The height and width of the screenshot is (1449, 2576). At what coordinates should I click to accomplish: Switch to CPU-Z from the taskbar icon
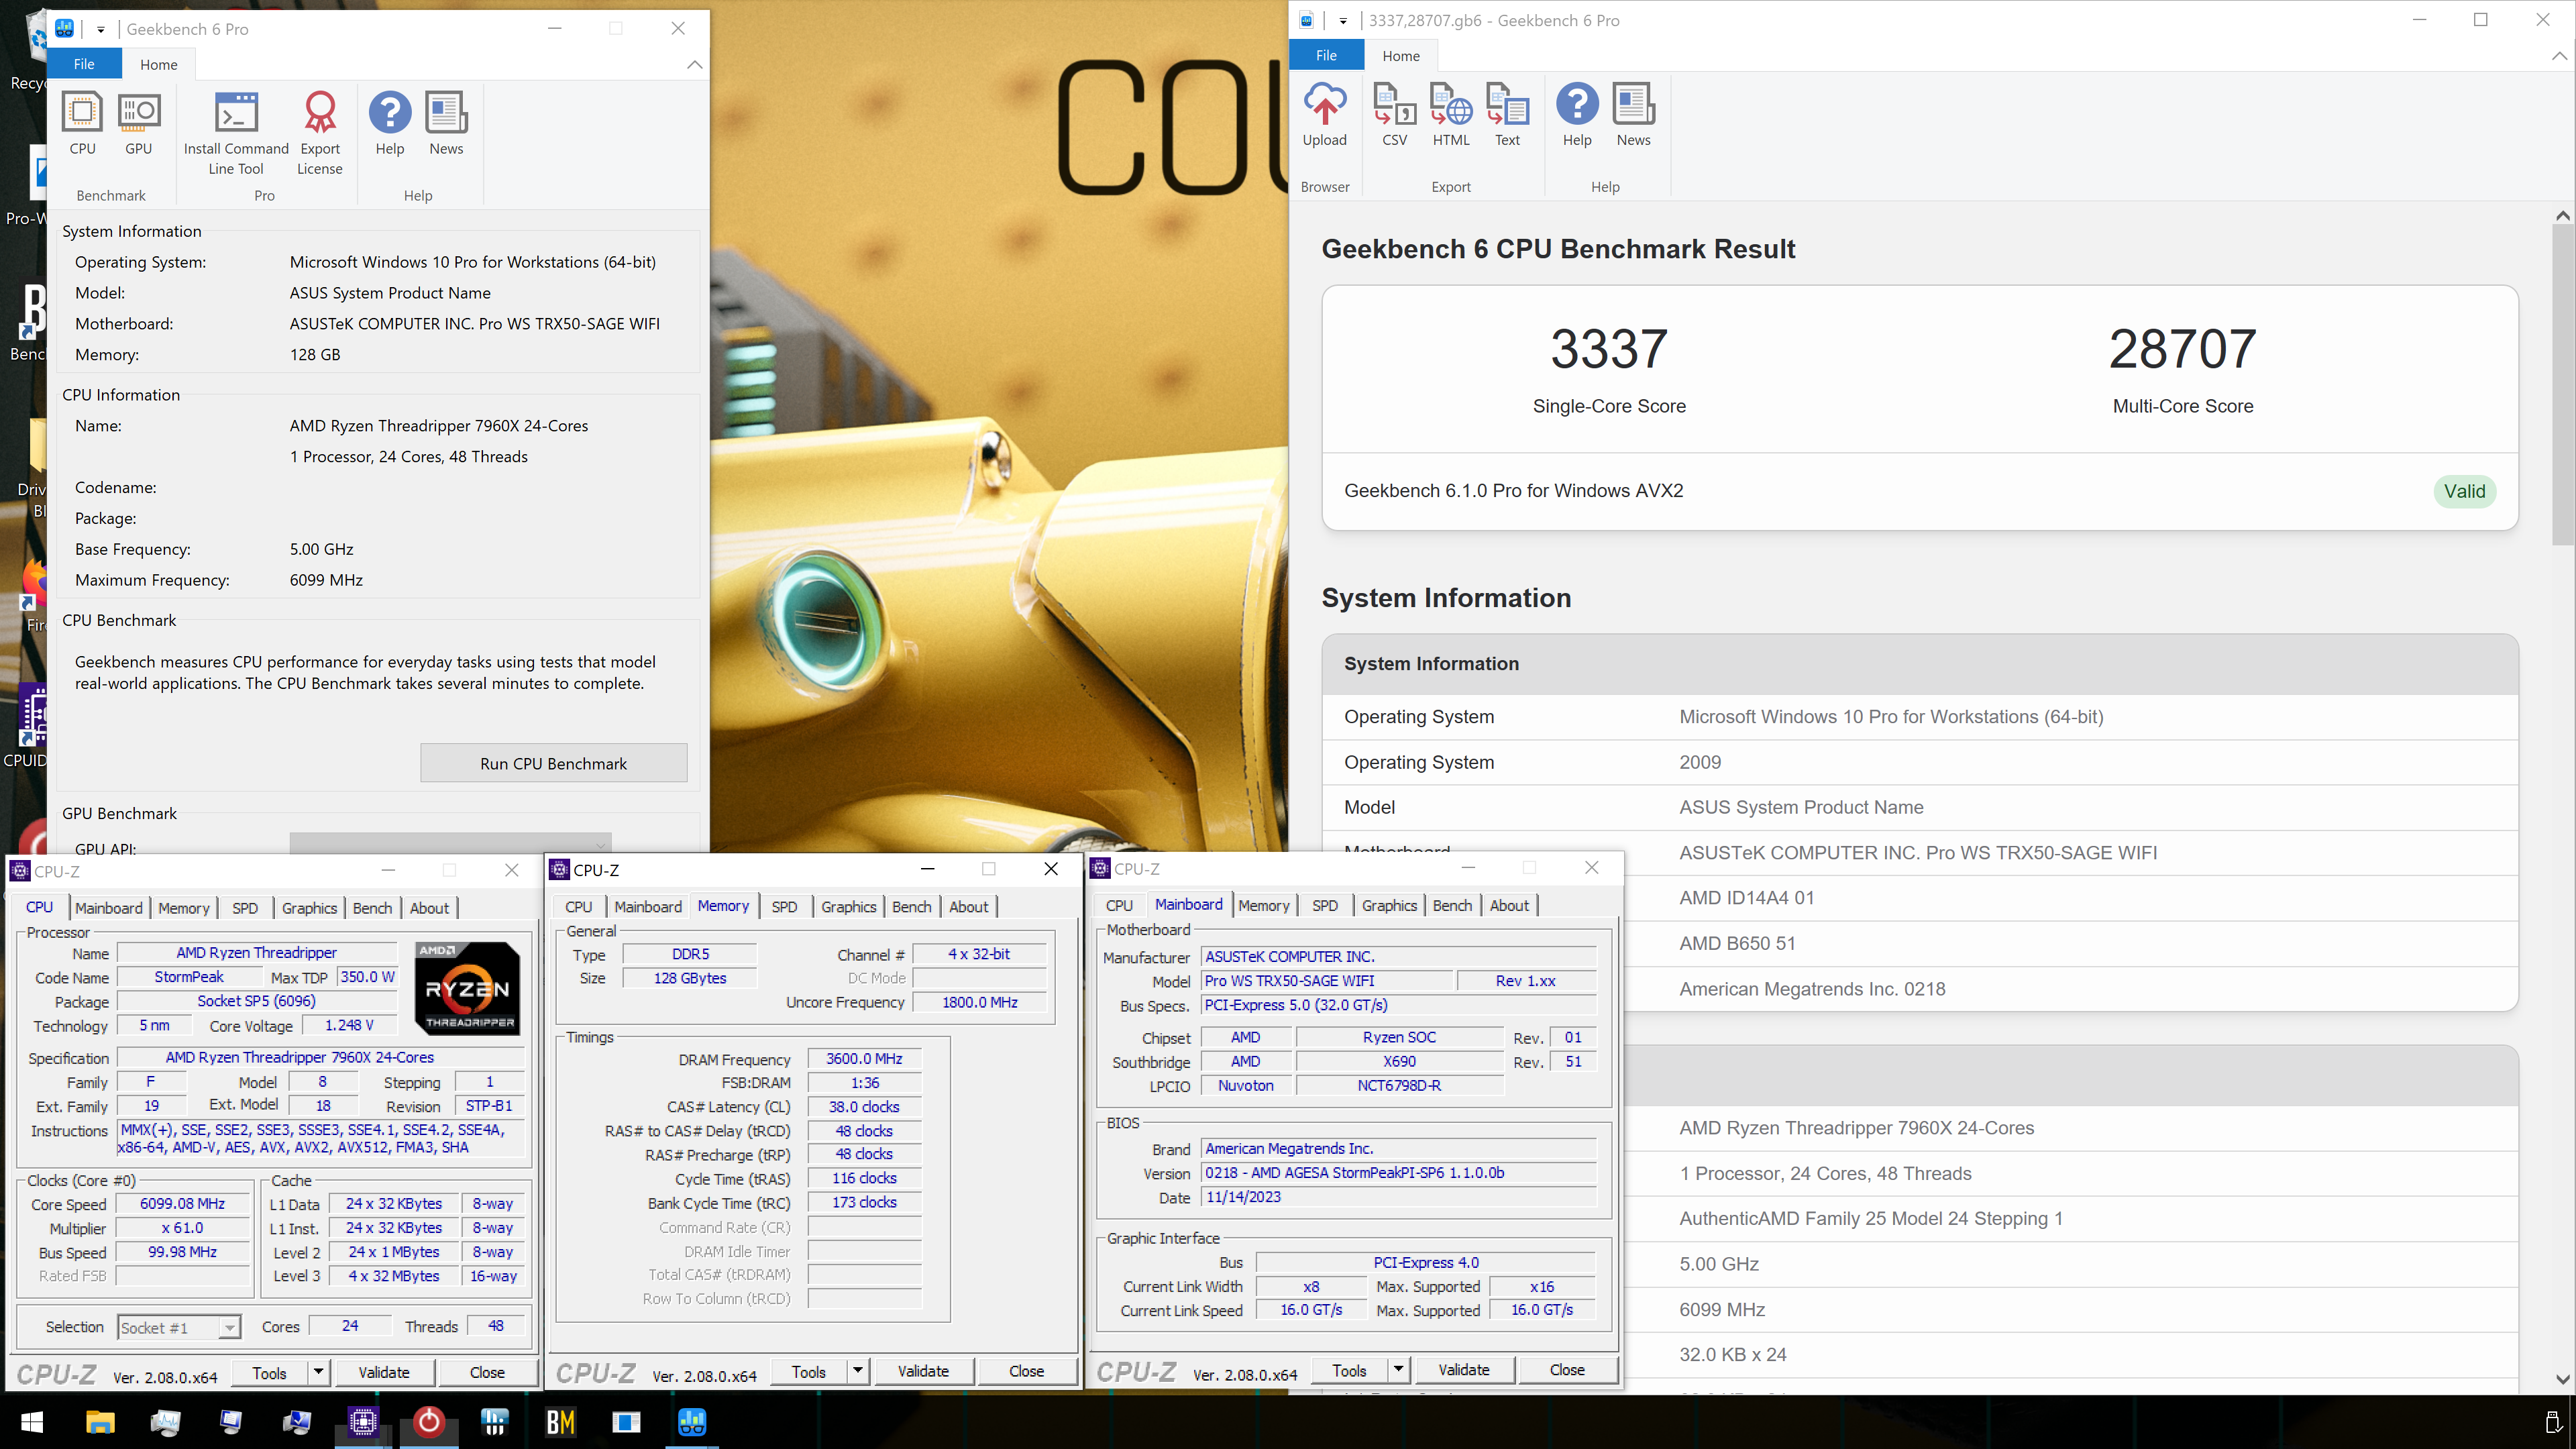(x=362, y=1421)
